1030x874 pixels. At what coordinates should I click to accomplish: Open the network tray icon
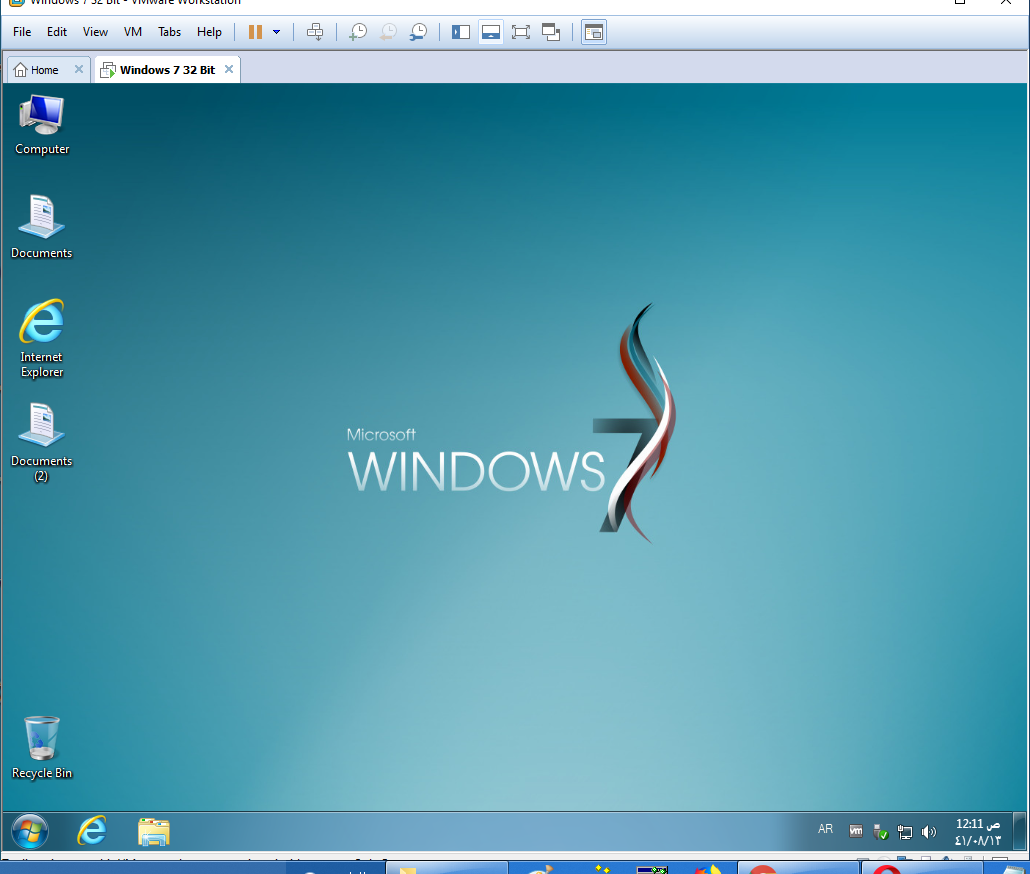pyautogui.click(x=905, y=832)
